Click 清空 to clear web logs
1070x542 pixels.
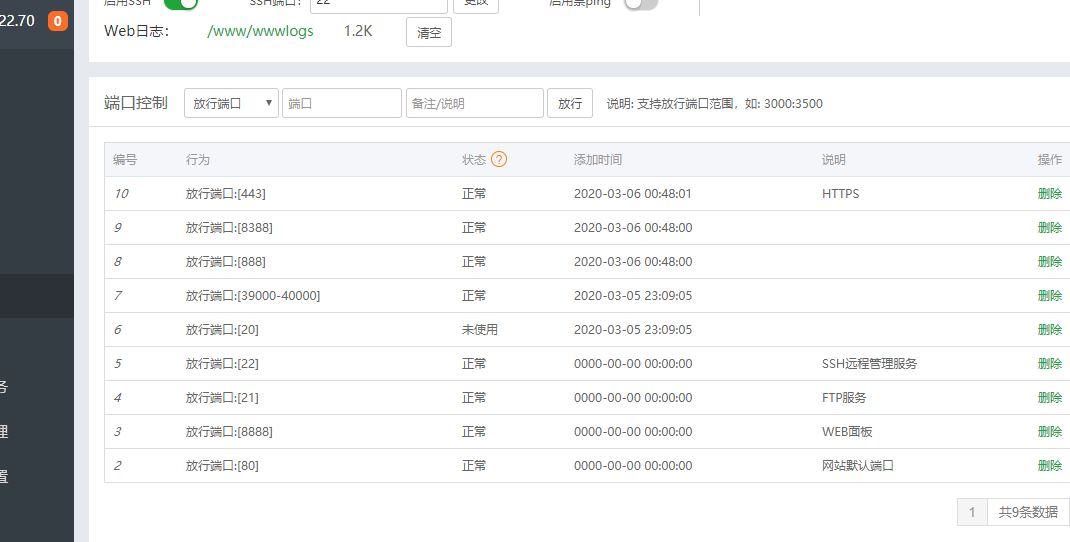click(429, 32)
